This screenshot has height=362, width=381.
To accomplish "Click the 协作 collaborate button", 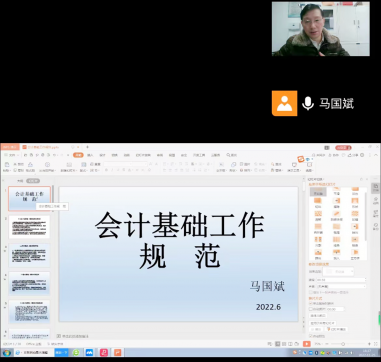I will pyautogui.click(x=334, y=155).
